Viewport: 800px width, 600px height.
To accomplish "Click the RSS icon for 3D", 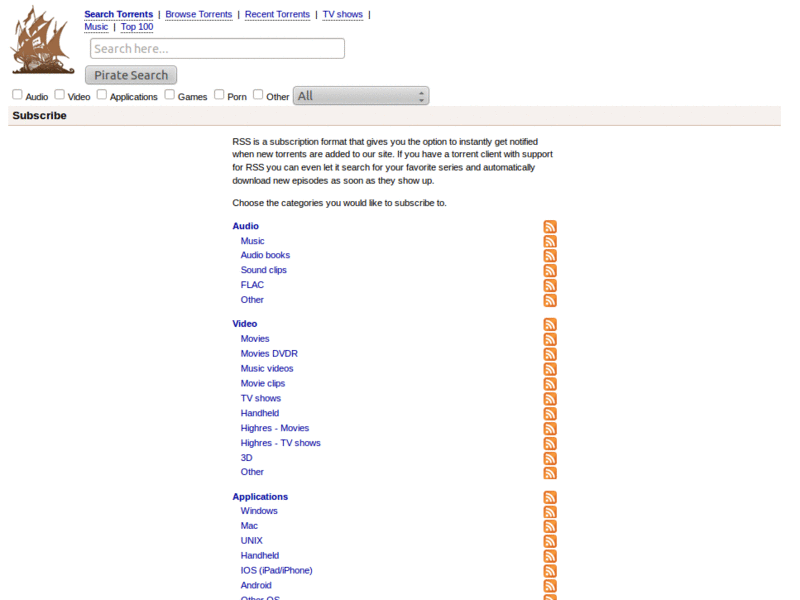I will click(550, 458).
